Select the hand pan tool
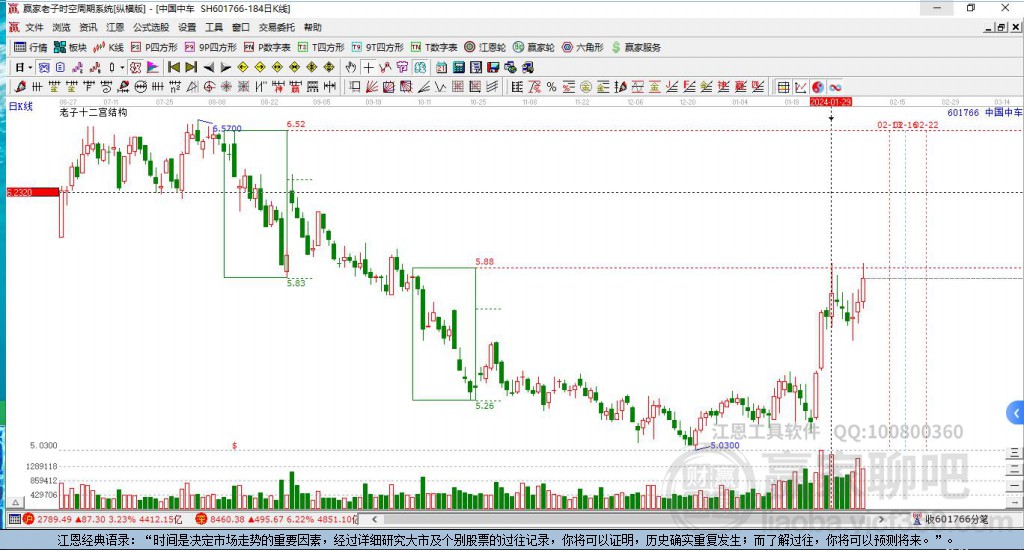 click(351, 67)
